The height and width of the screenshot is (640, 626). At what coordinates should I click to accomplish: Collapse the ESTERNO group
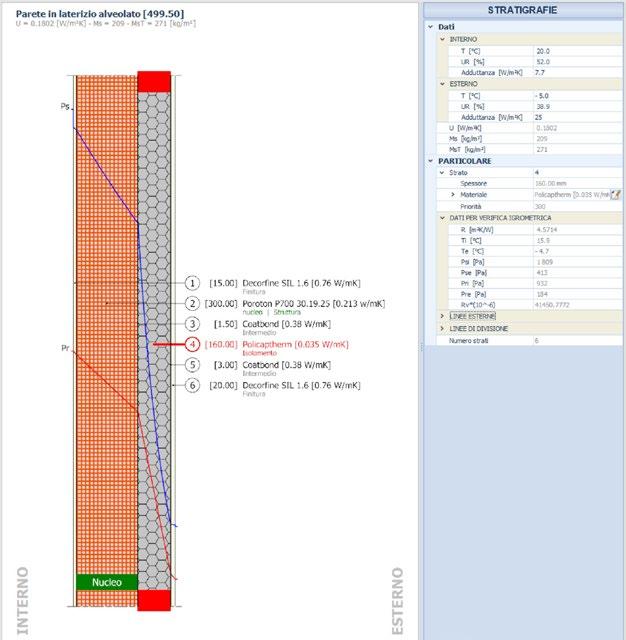[x=442, y=84]
